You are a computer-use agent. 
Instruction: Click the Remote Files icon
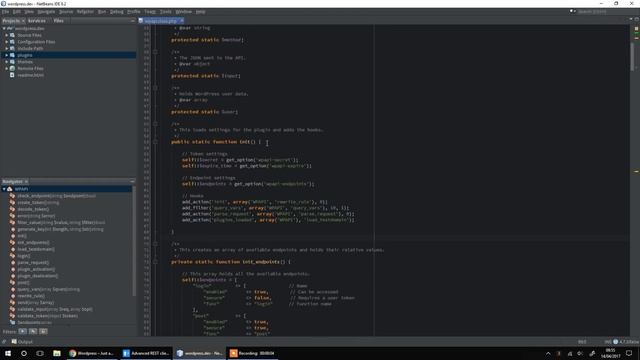pos(12,68)
